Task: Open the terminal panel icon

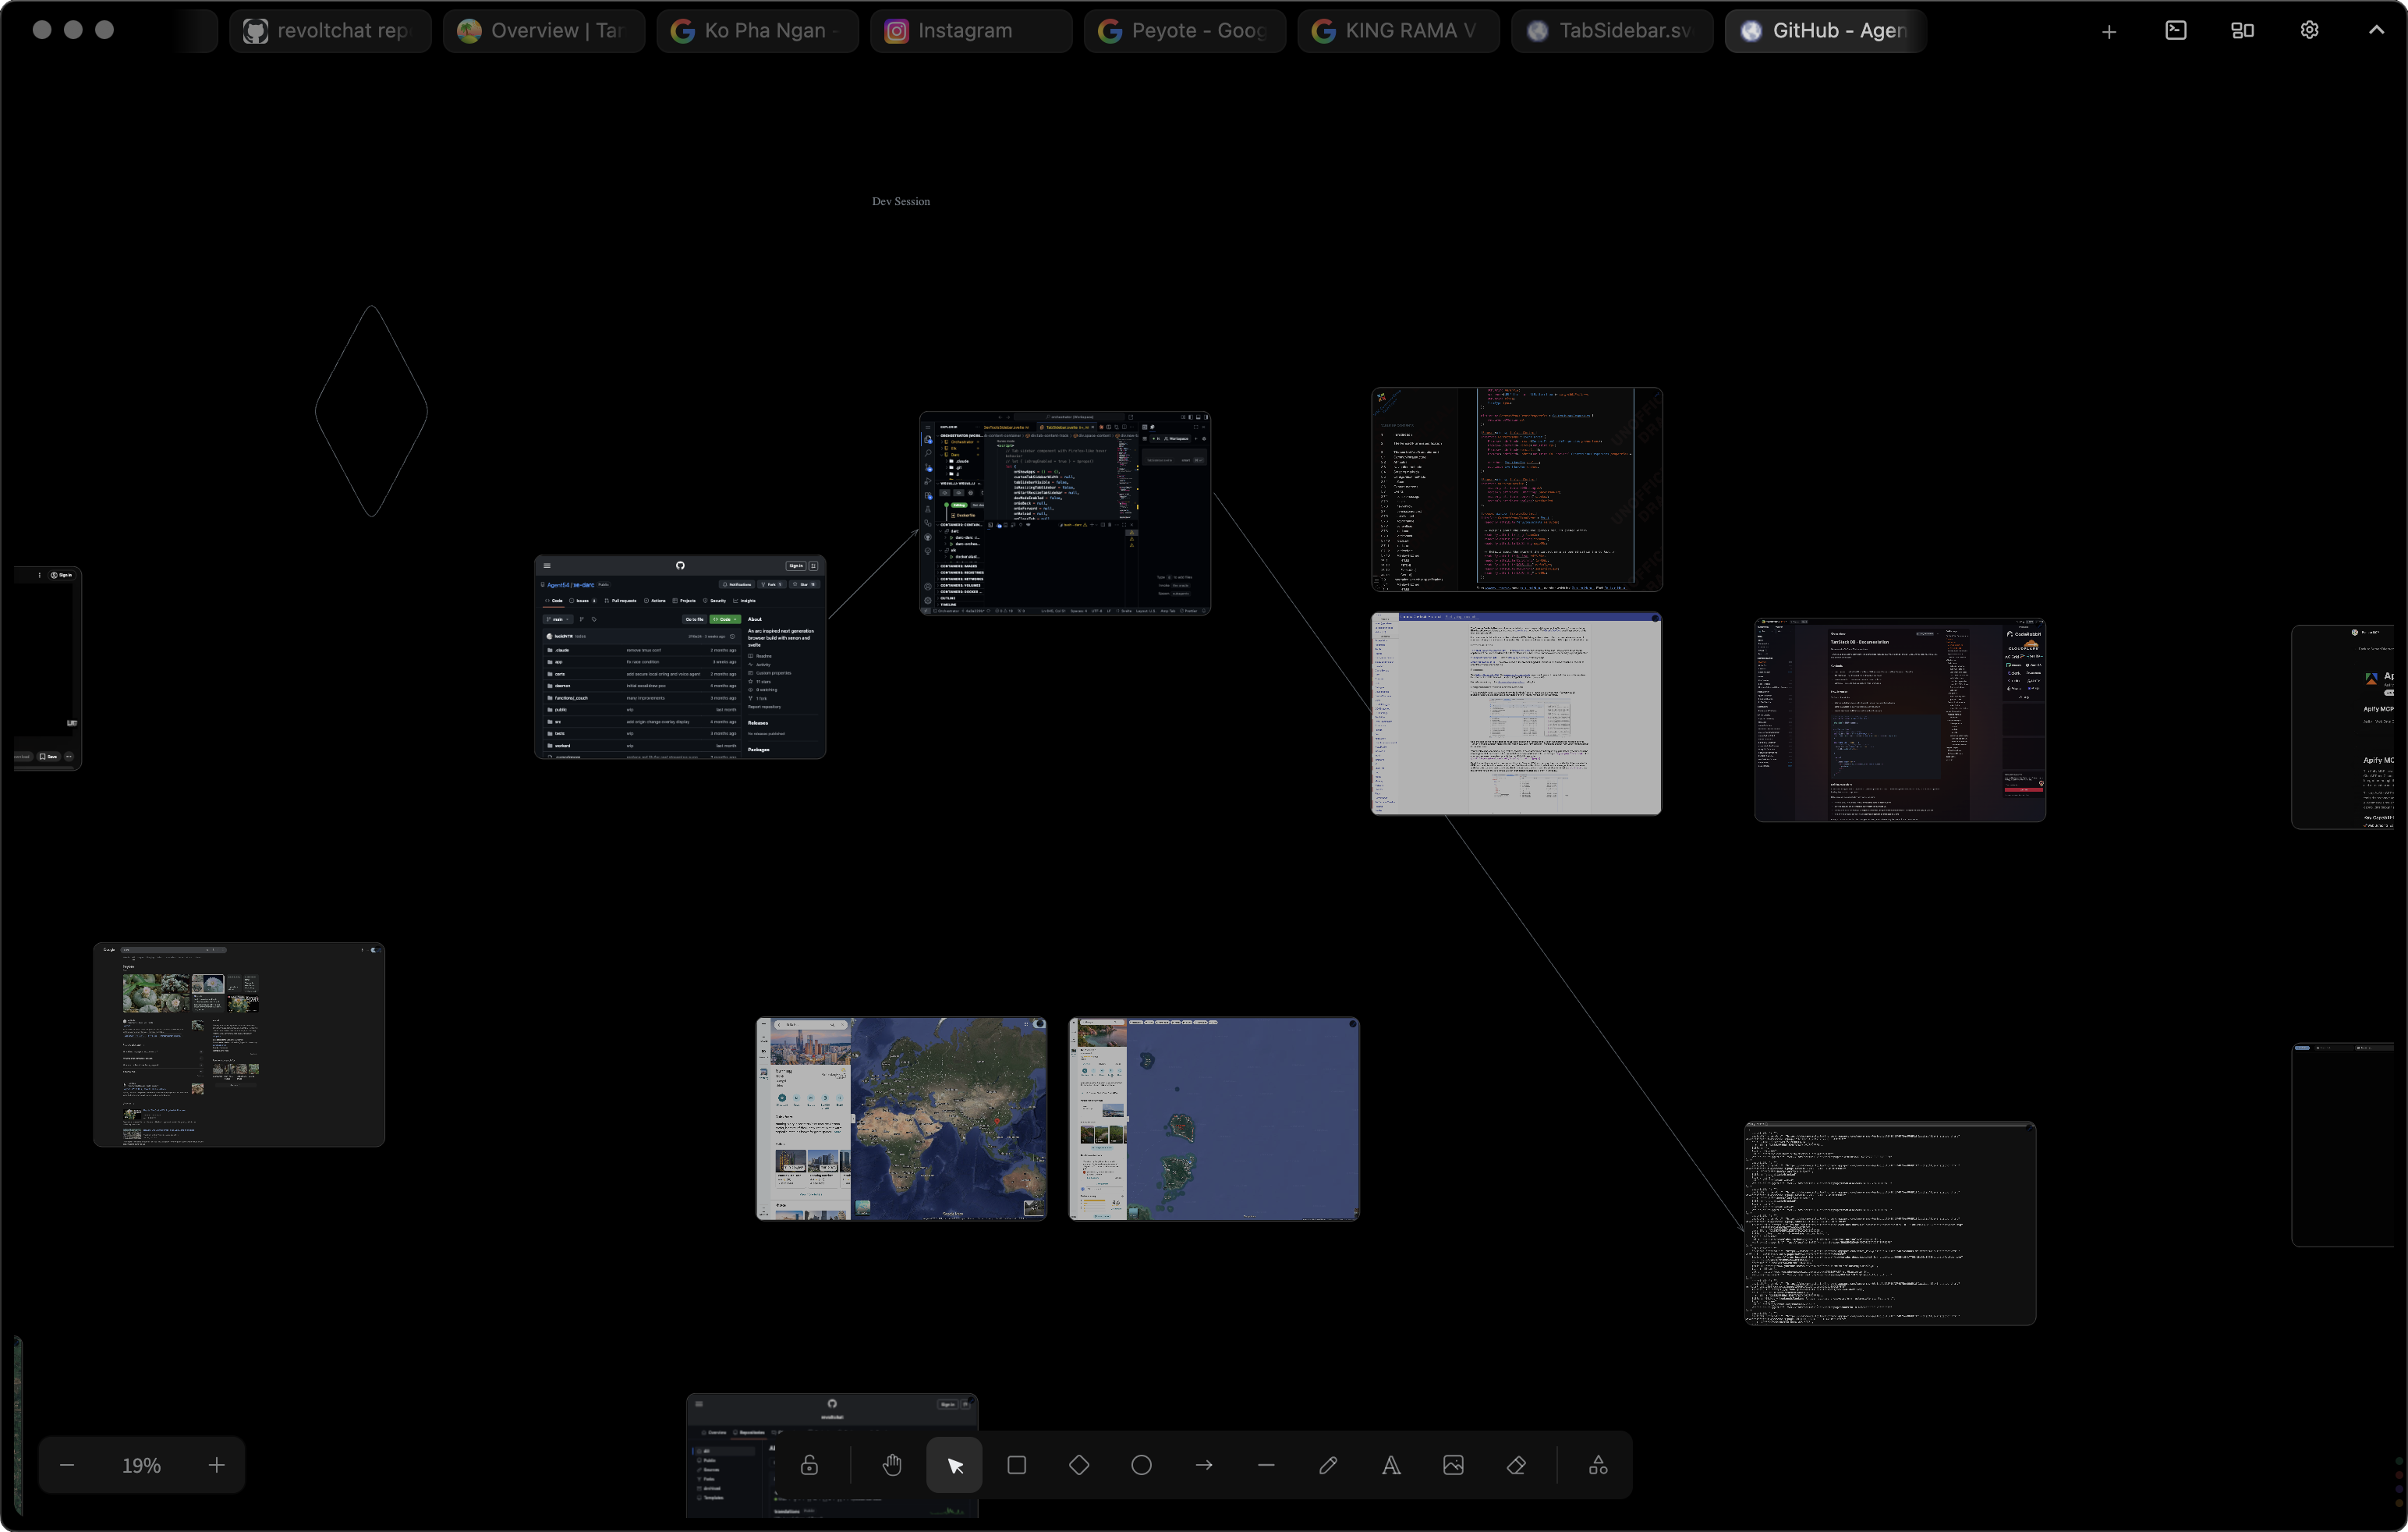Action: click(x=2176, y=30)
